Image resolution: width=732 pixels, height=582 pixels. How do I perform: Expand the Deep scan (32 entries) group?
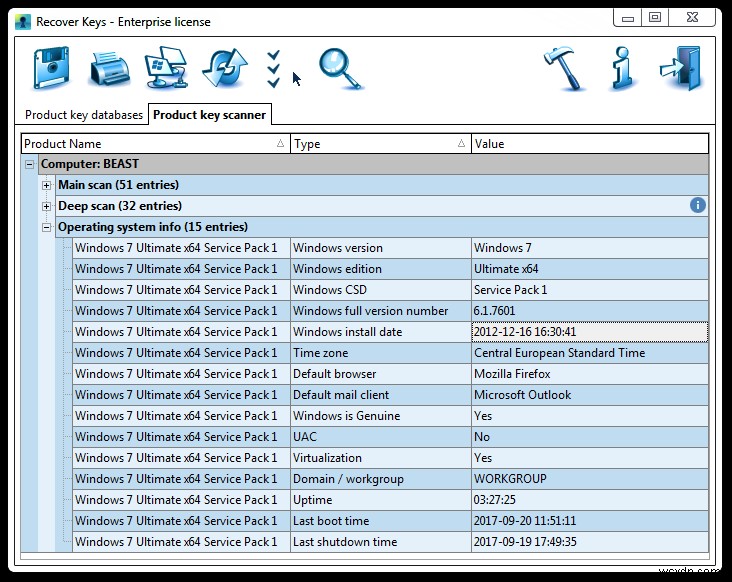coord(46,206)
